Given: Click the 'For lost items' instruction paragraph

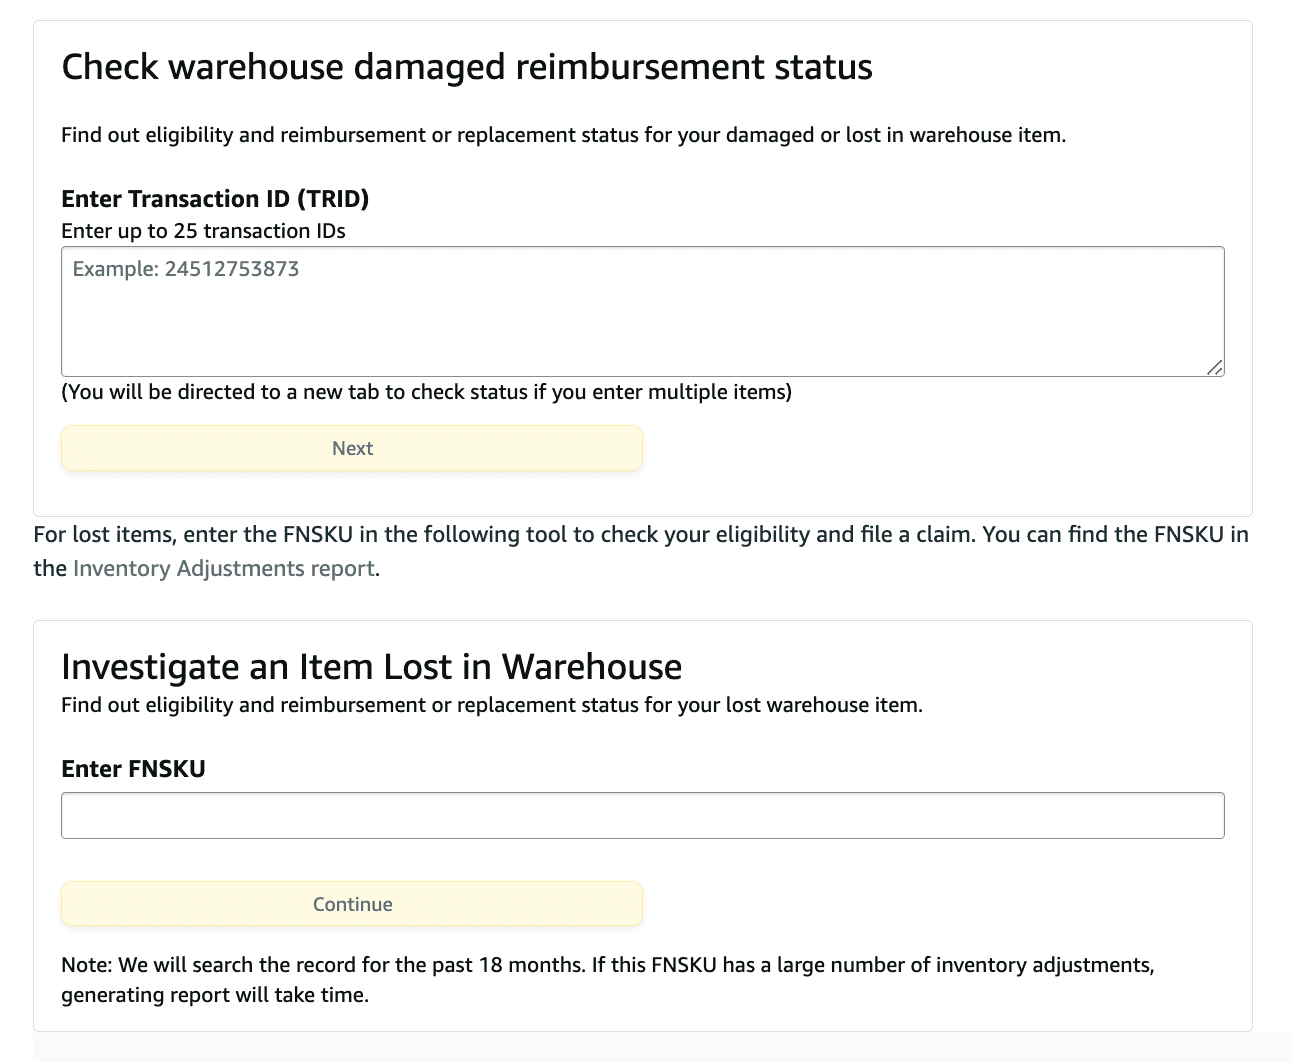Looking at the screenshot, I should click(x=640, y=535).
